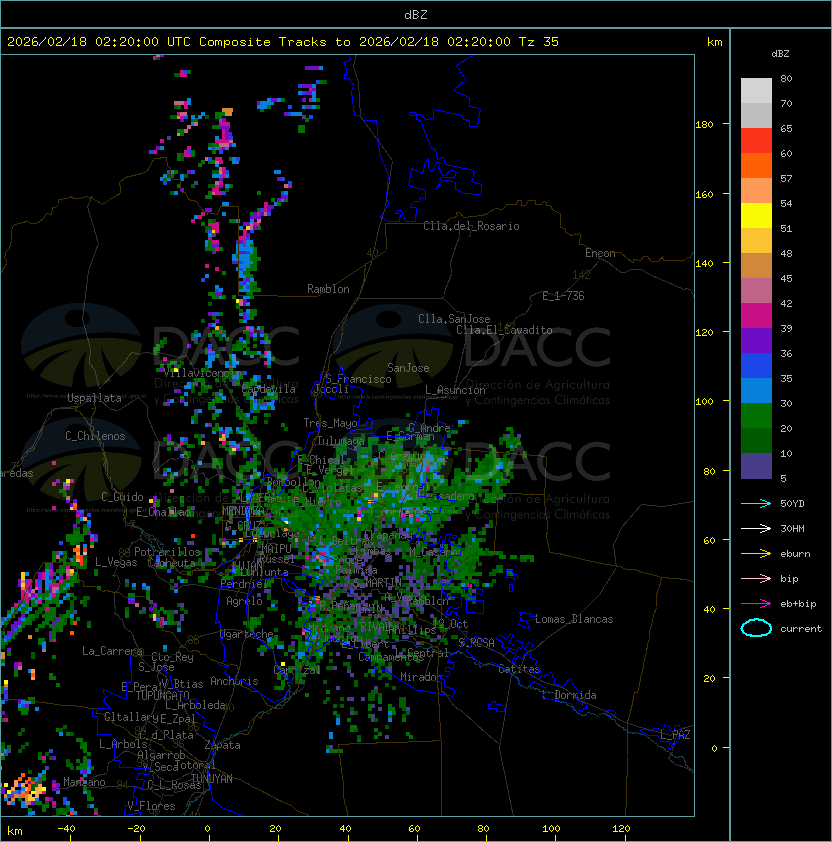Click the '120' km tick on bottom axis
This screenshot has width=832, height=842.
pos(621,829)
